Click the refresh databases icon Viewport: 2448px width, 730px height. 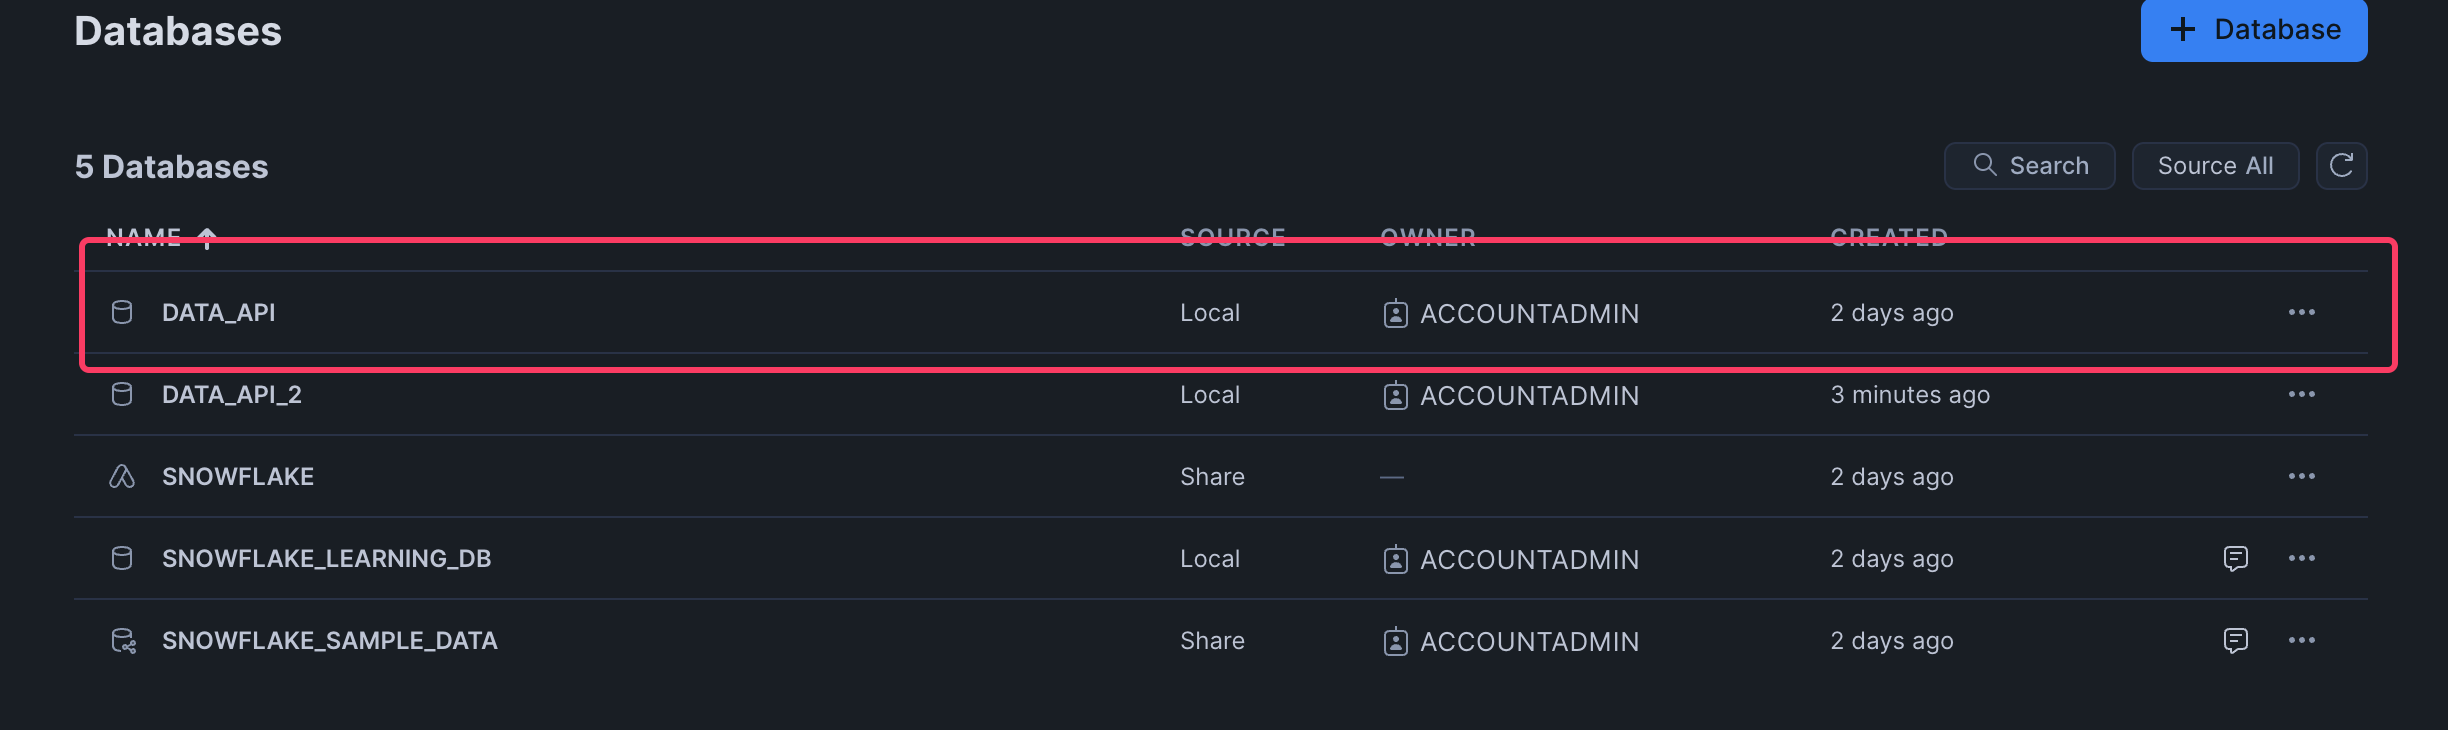click(x=2341, y=166)
